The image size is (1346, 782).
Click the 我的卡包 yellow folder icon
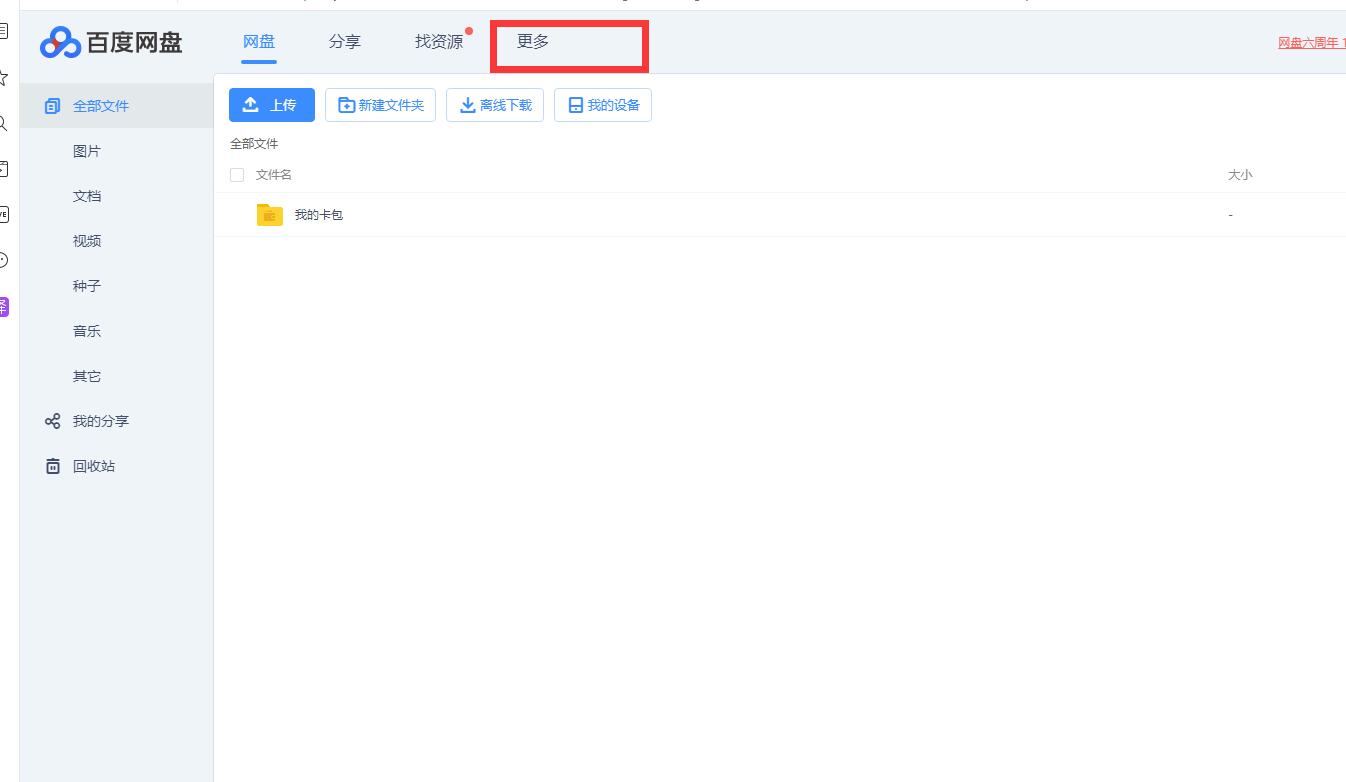click(270, 214)
